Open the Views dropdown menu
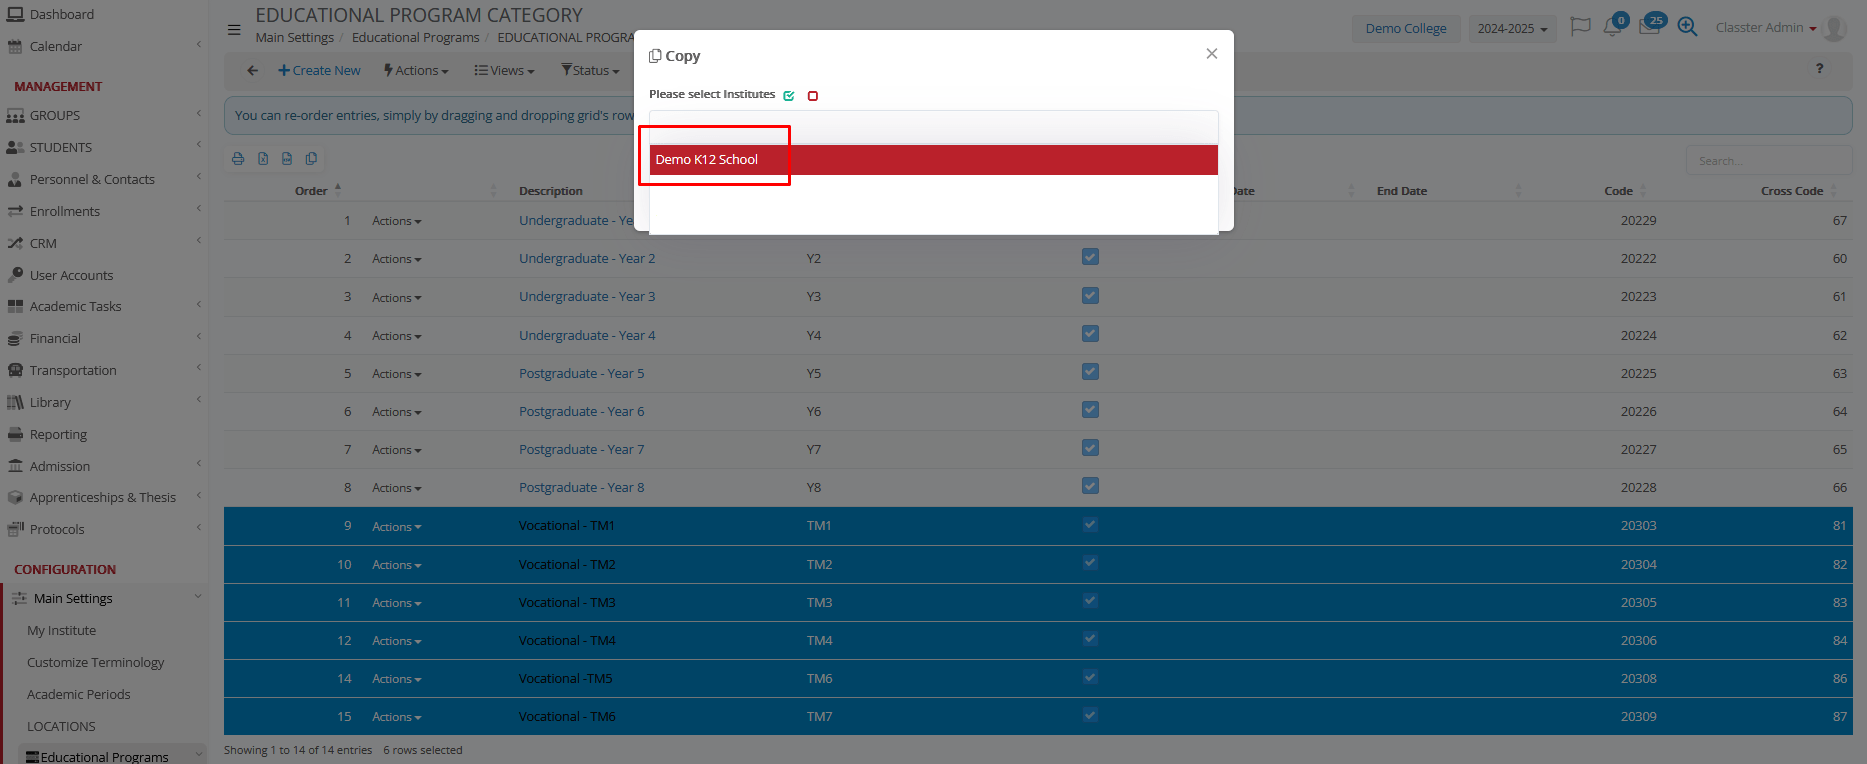This screenshot has height=764, width=1867. (x=505, y=71)
